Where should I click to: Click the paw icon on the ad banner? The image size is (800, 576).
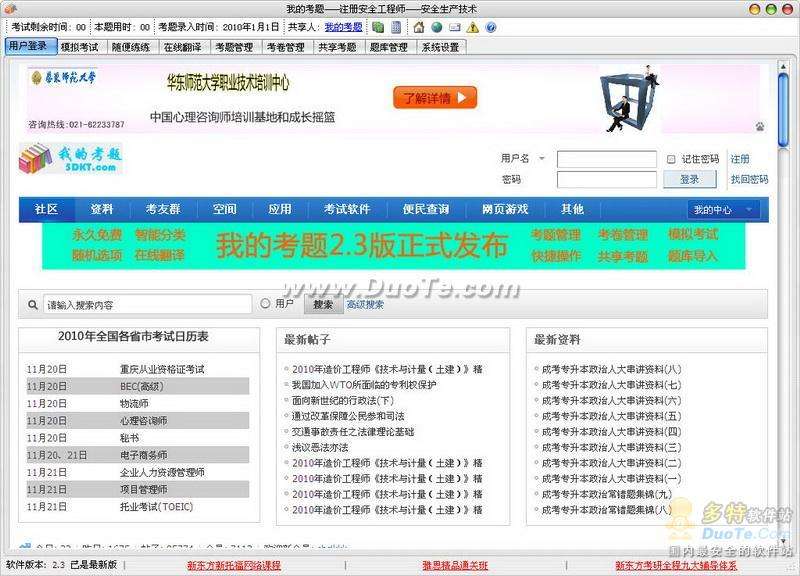(760, 127)
